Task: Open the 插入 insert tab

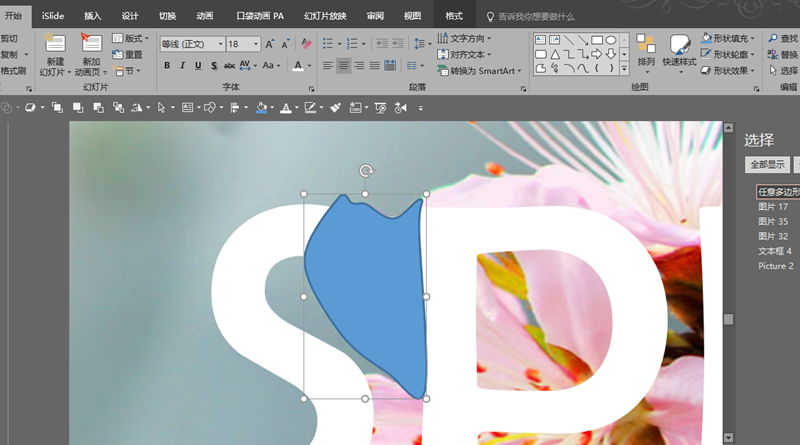Action: point(92,16)
